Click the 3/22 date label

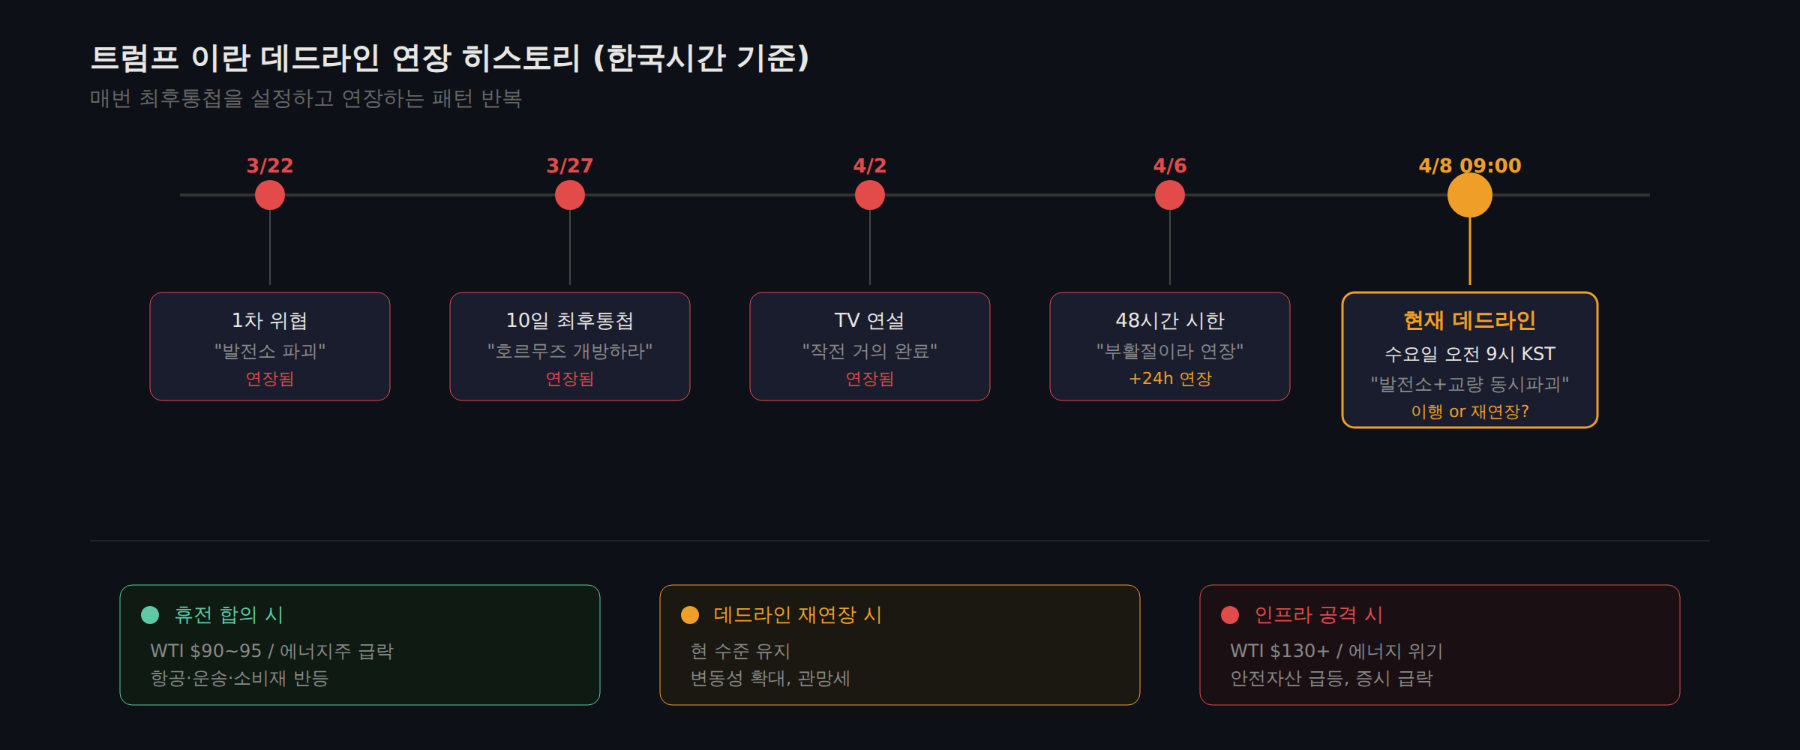[x=270, y=166]
